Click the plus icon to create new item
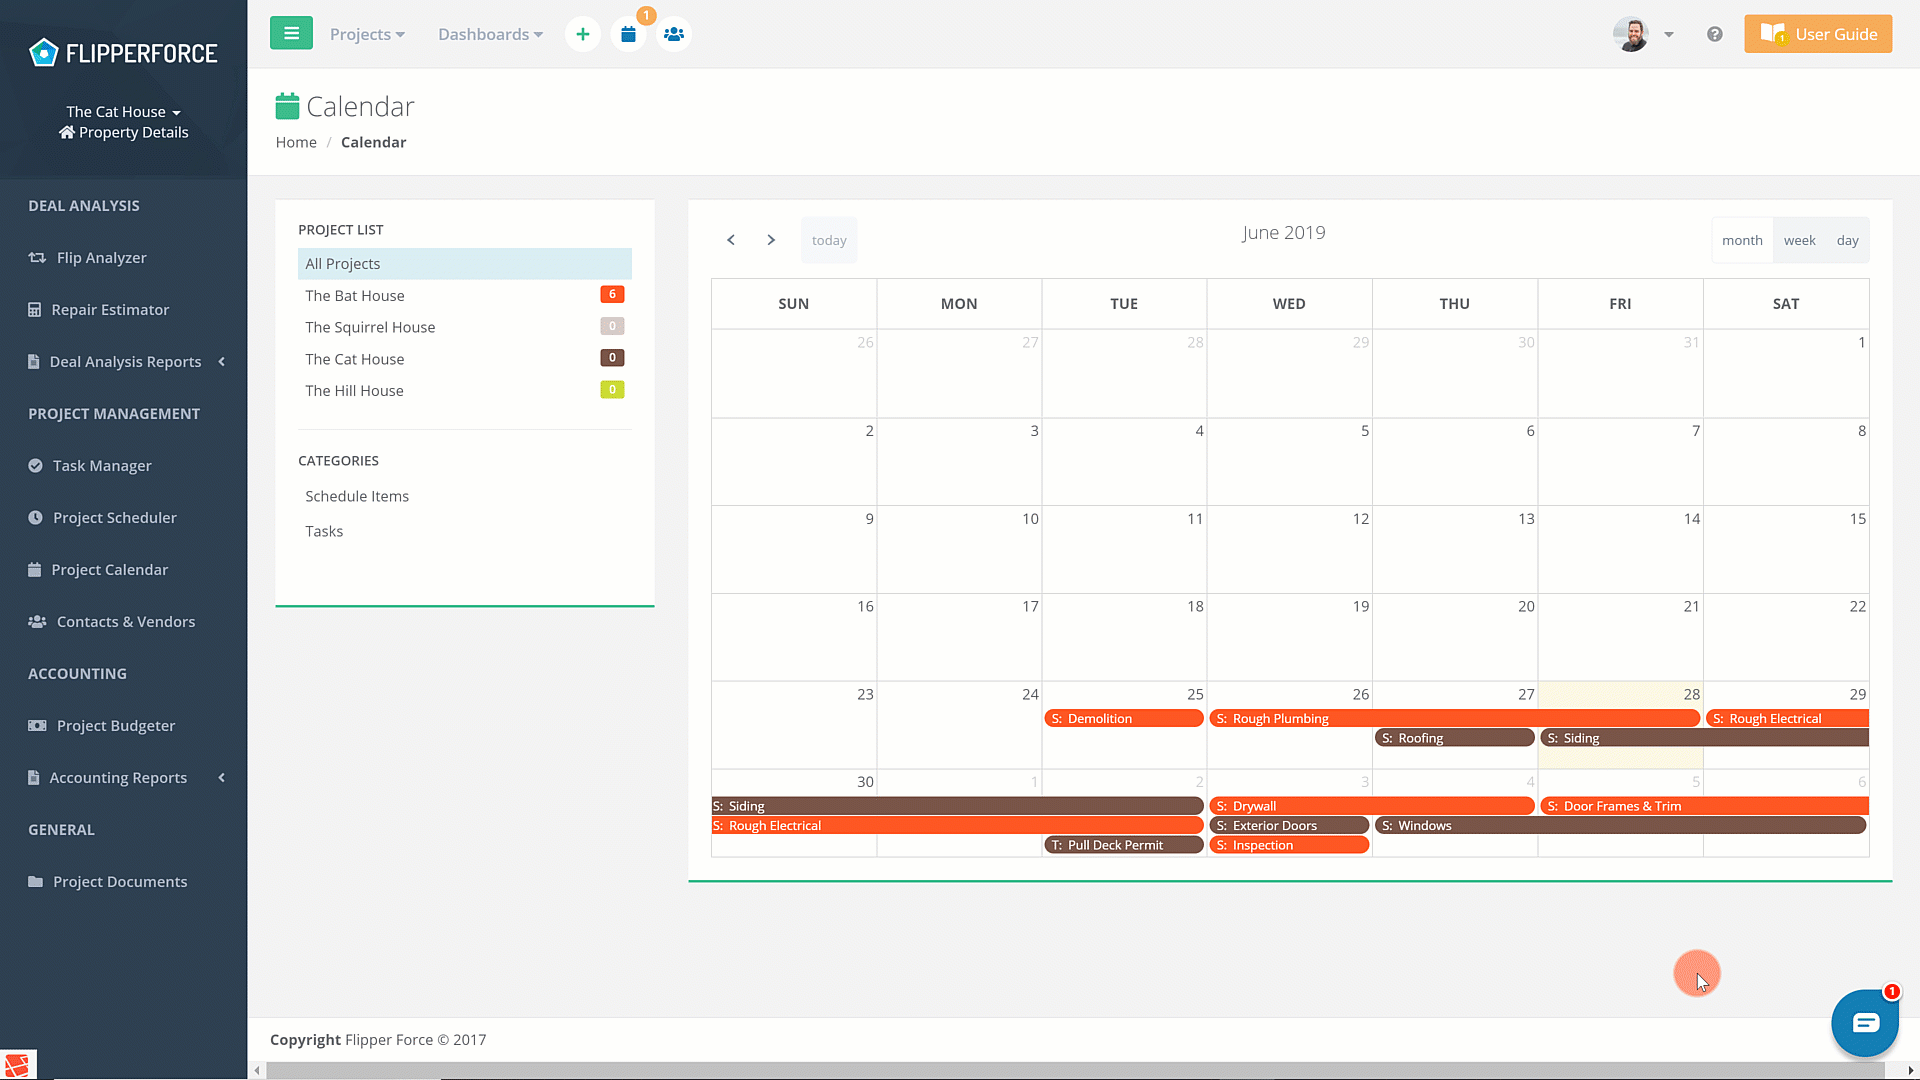Viewport: 1920px width, 1080px height. pyautogui.click(x=583, y=33)
